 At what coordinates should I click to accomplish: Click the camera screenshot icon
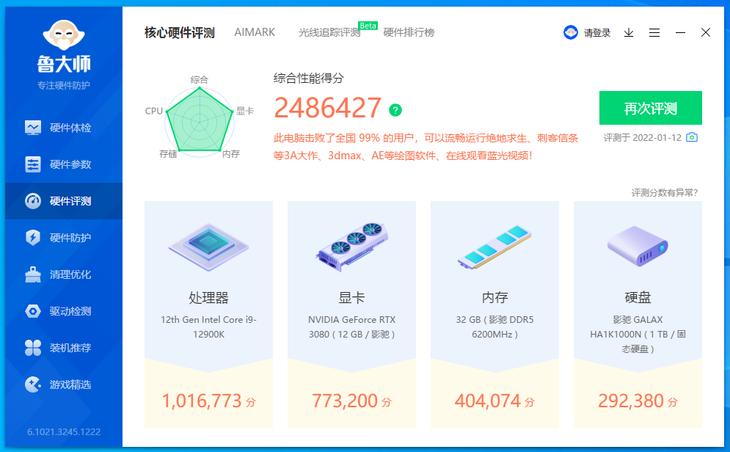pyautogui.click(x=692, y=137)
